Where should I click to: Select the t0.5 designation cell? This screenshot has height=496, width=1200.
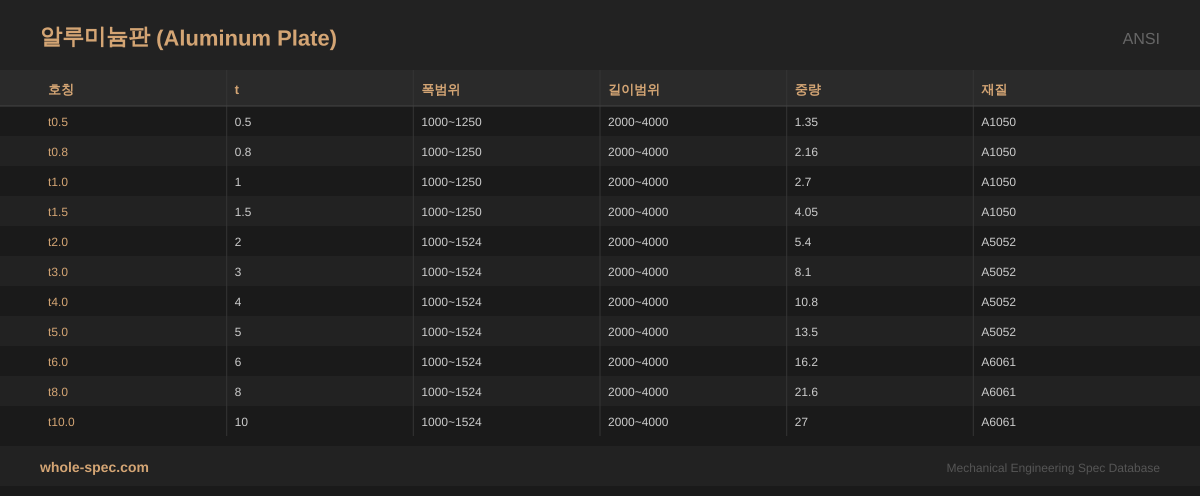click(58, 122)
